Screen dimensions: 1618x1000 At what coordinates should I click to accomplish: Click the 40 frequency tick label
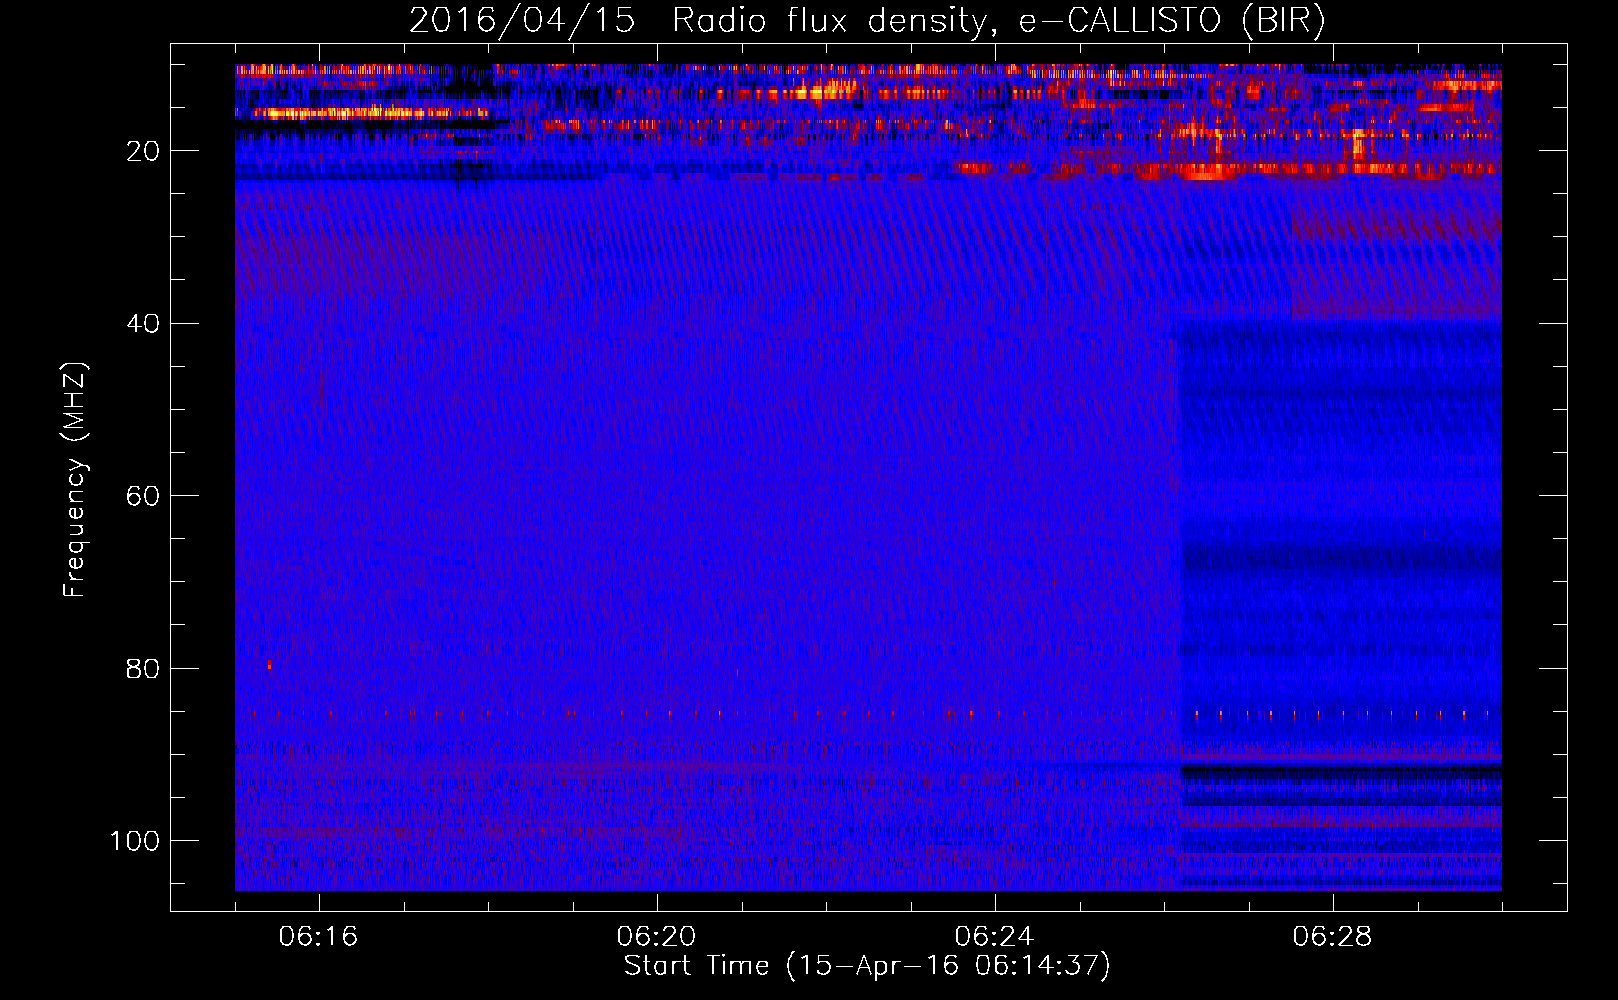click(143, 324)
